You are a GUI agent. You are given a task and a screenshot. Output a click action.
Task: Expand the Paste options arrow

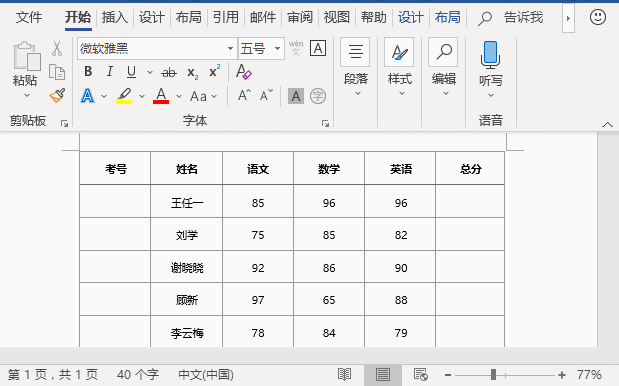(x=26, y=95)
